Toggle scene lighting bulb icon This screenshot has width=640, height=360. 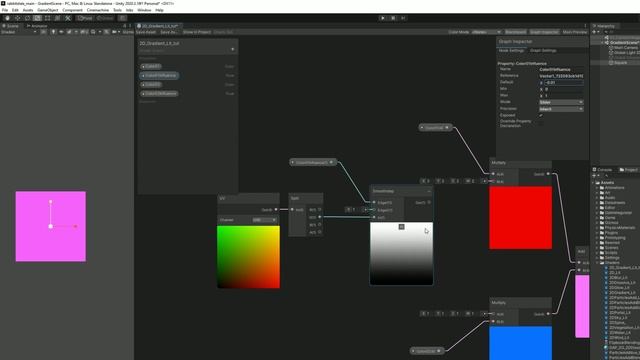point(53,32)
